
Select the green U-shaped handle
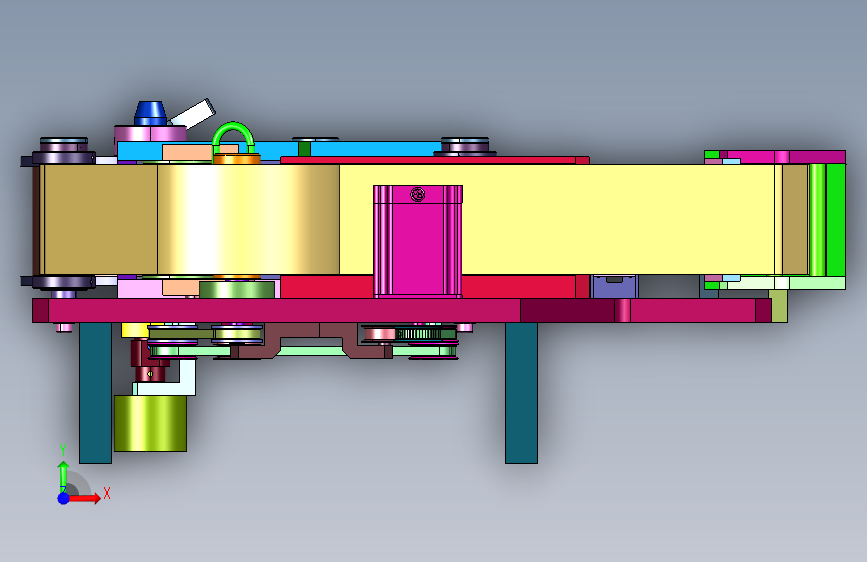coord(233,138)
